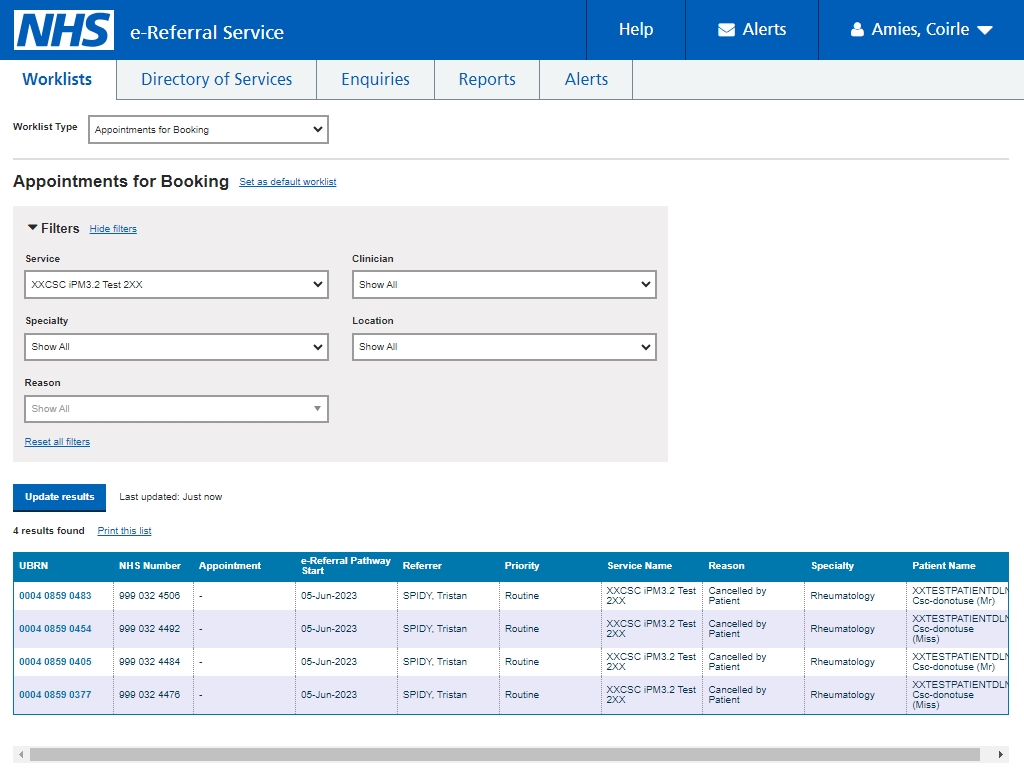Open the Reason filter dropdown
1024x768 pixels.
pos(176,409)
